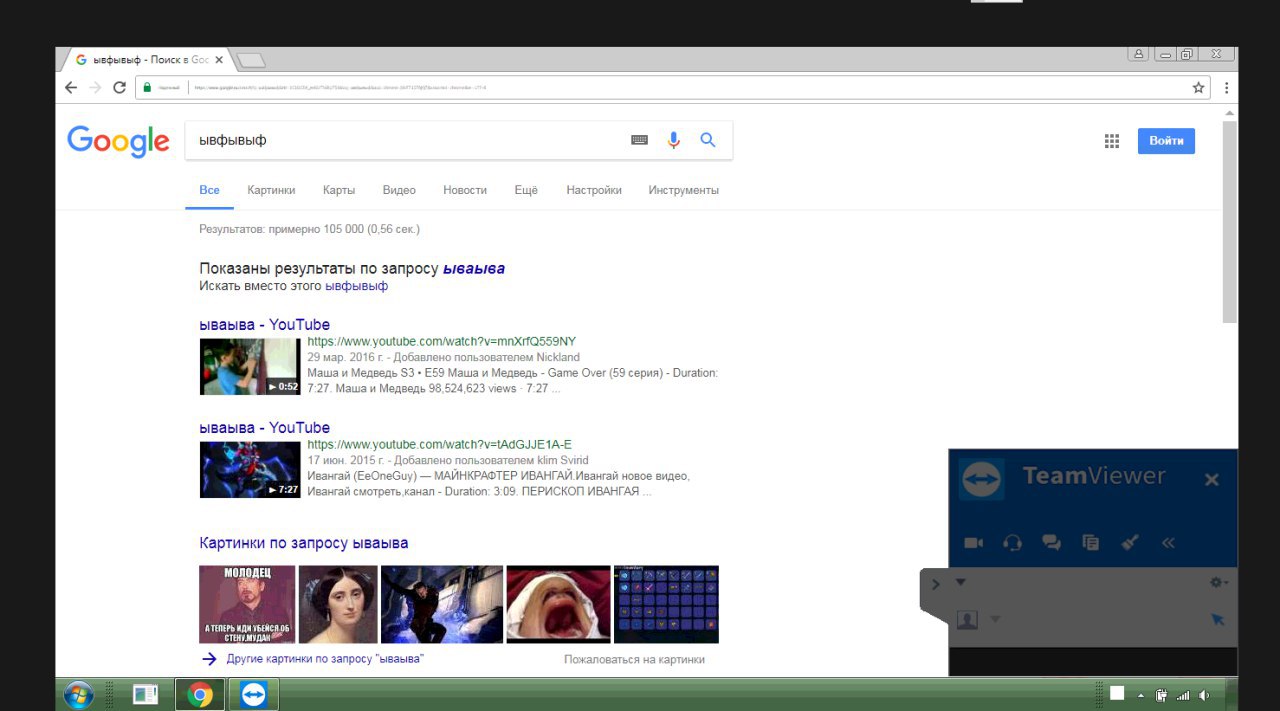This screenshot has height=711, width=1280.
Task: Open Картинки по запросу ываыва link
Action: click(304, 543)
